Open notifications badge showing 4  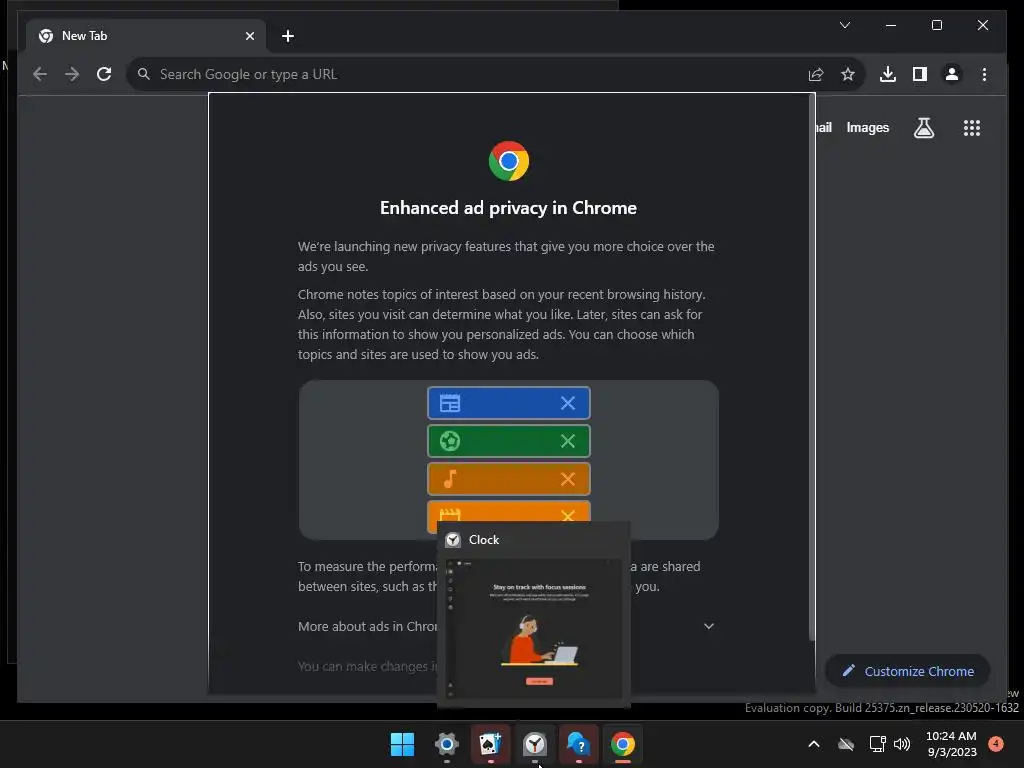click(x=996, y=743)
